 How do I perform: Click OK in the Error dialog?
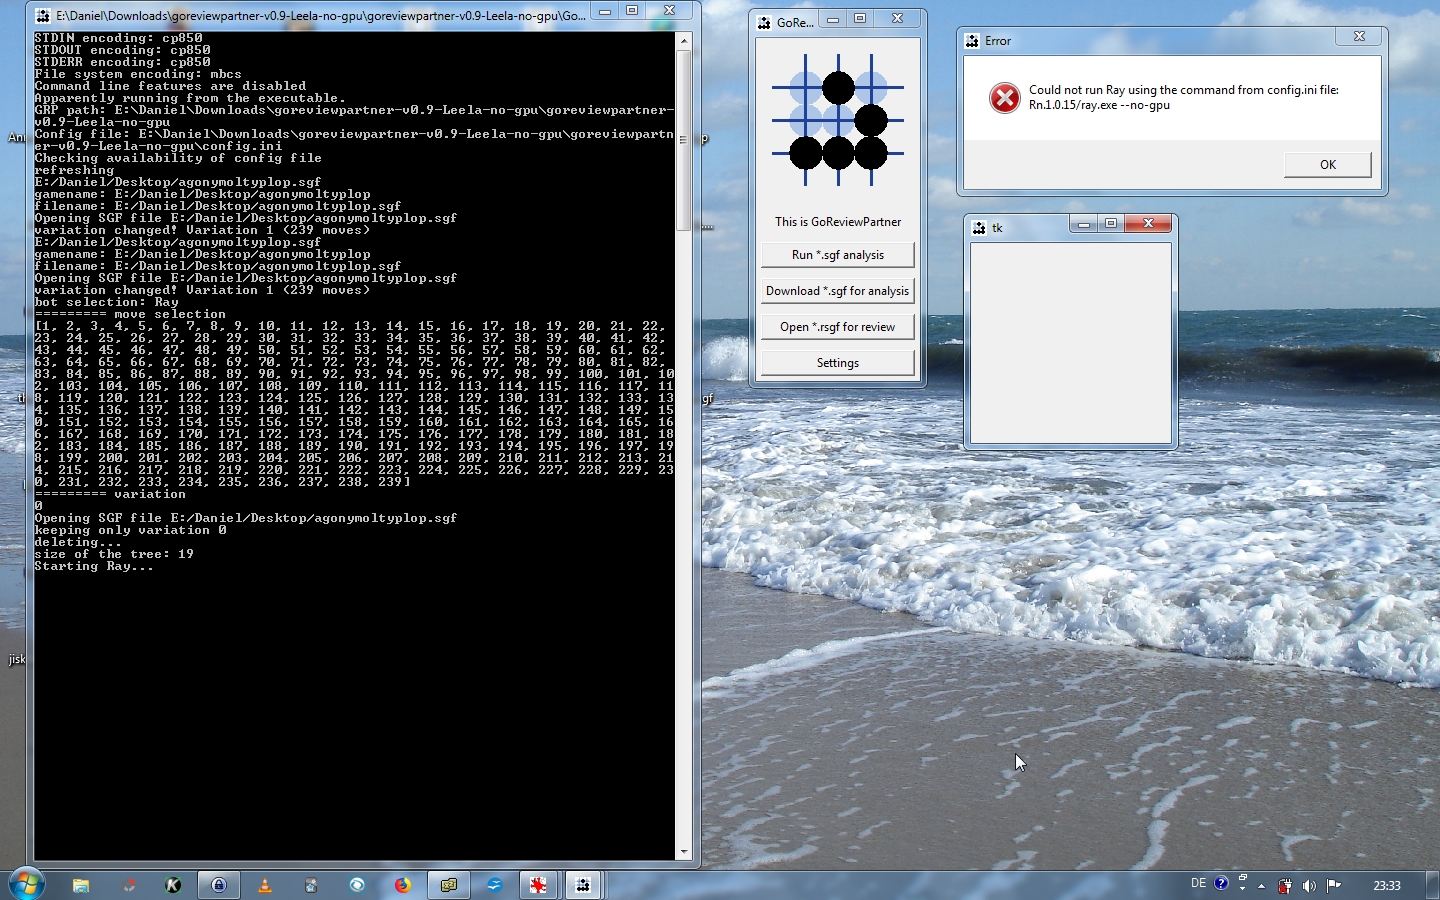1327,165
